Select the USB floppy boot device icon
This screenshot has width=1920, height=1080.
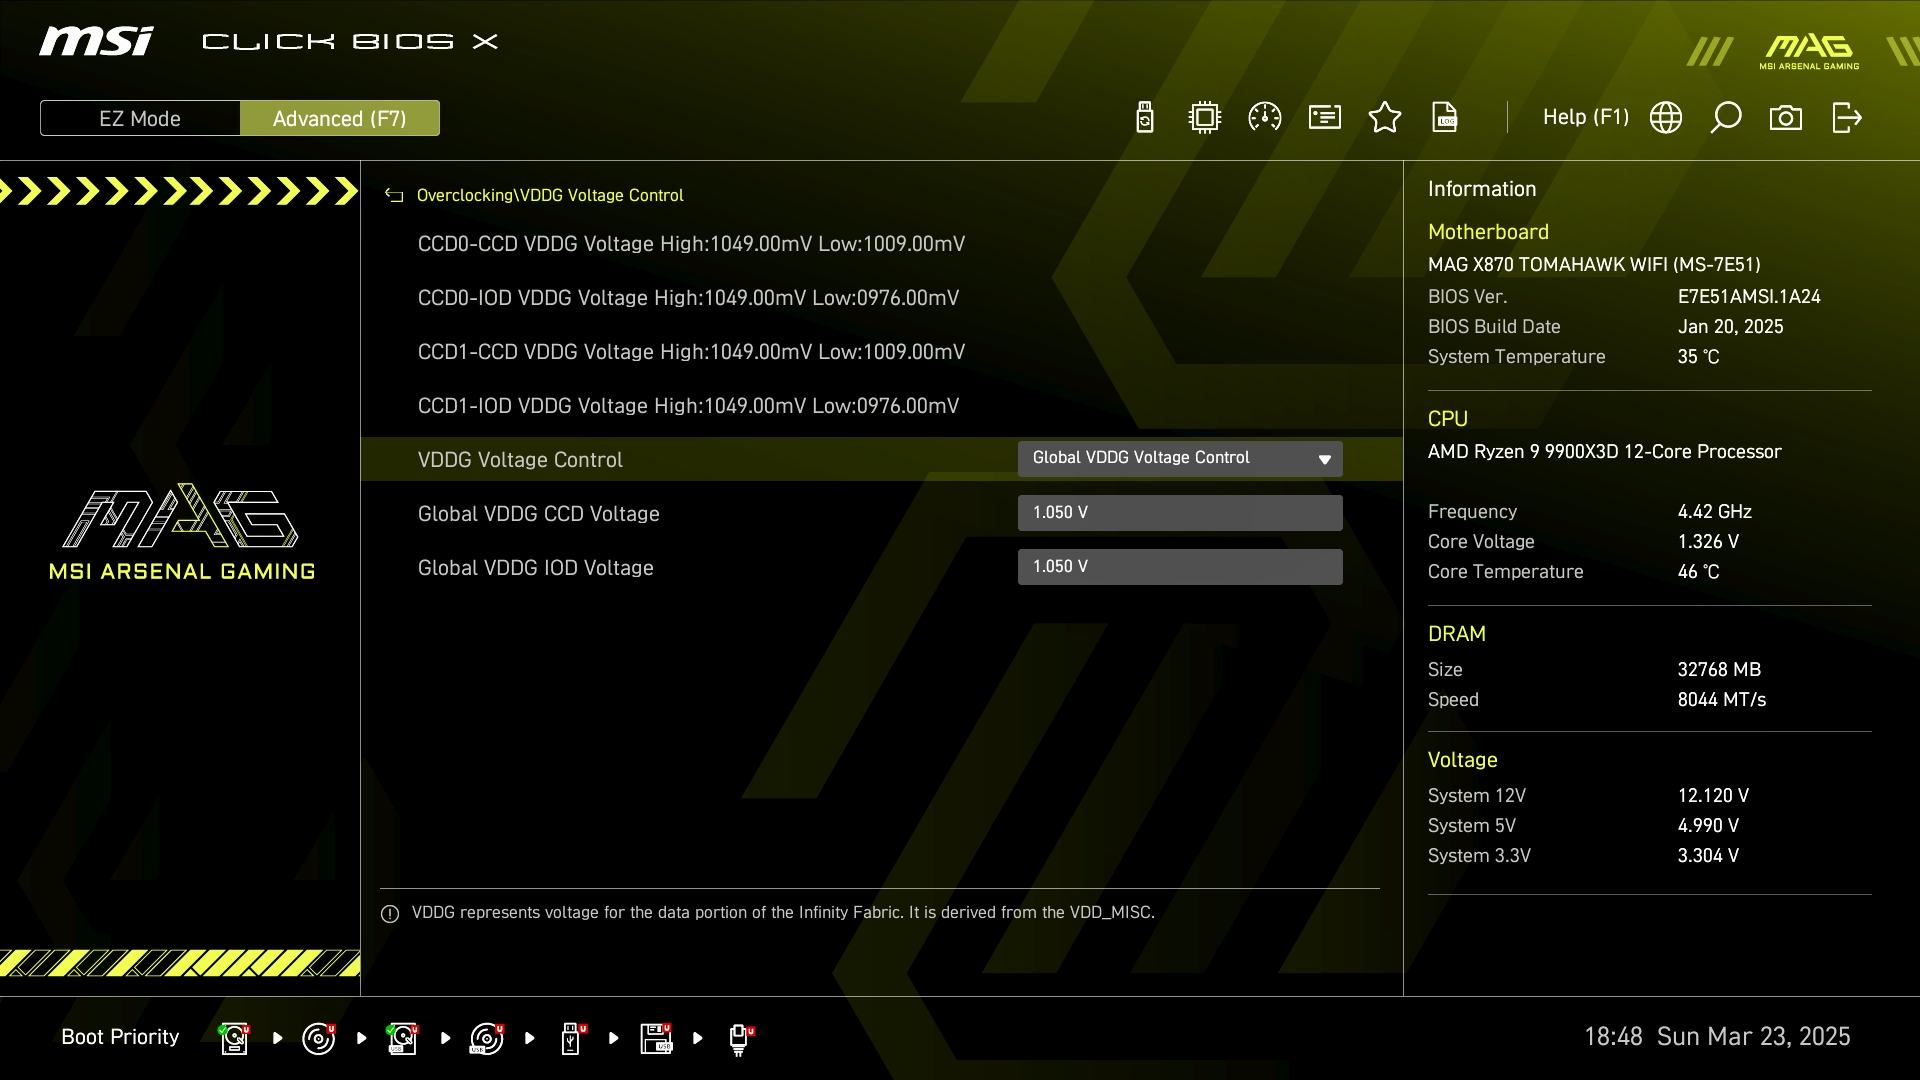(x=656, y=1038)
